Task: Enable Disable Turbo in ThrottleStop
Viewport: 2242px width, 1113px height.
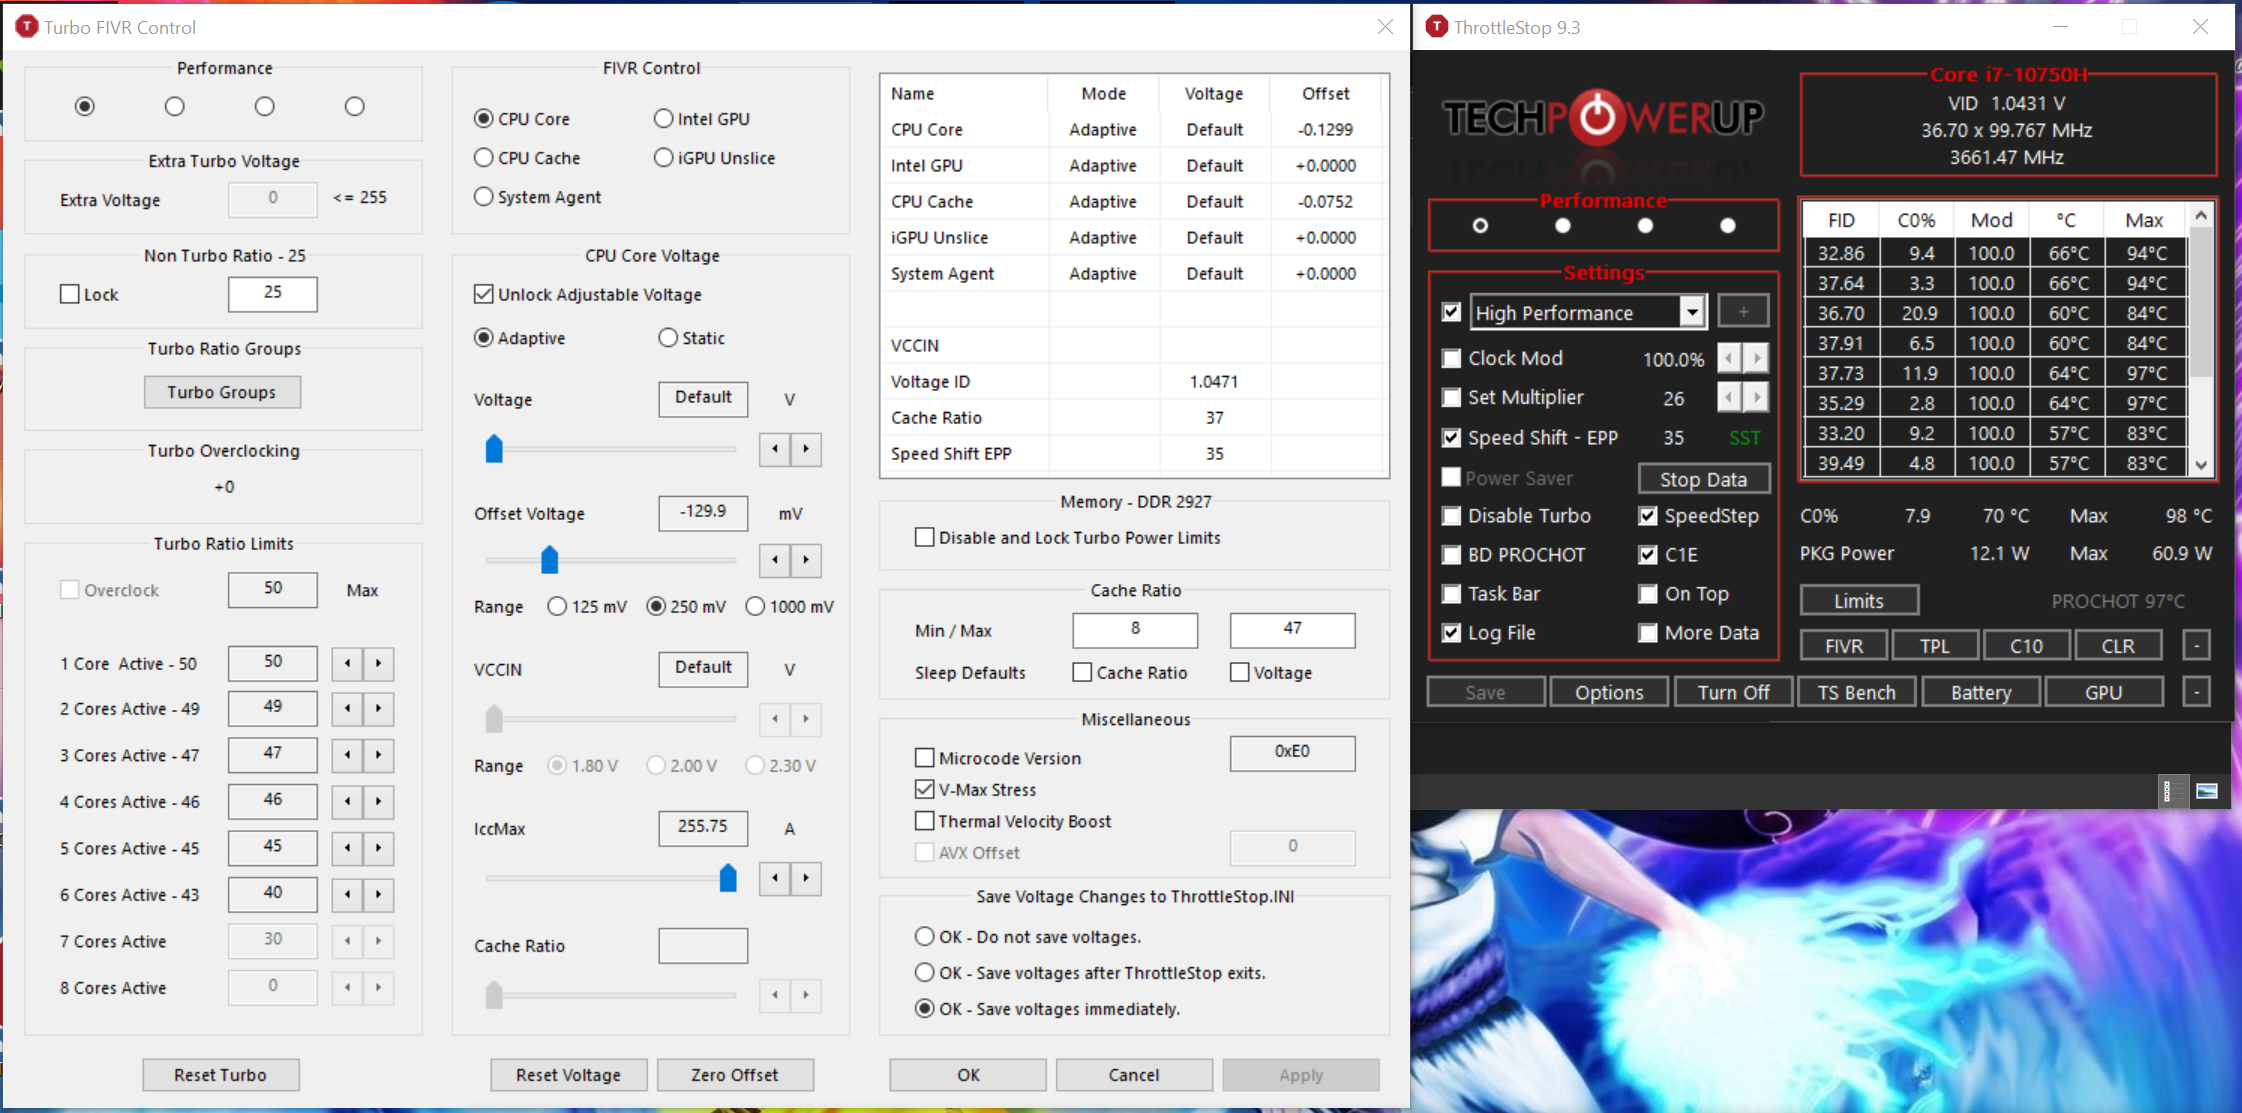Action: (x=1451, y=516)
